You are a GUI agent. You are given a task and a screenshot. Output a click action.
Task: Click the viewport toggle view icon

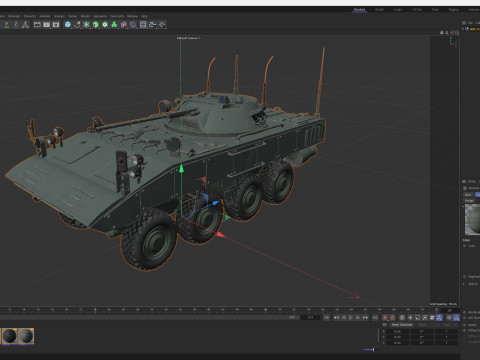(457, 32)
